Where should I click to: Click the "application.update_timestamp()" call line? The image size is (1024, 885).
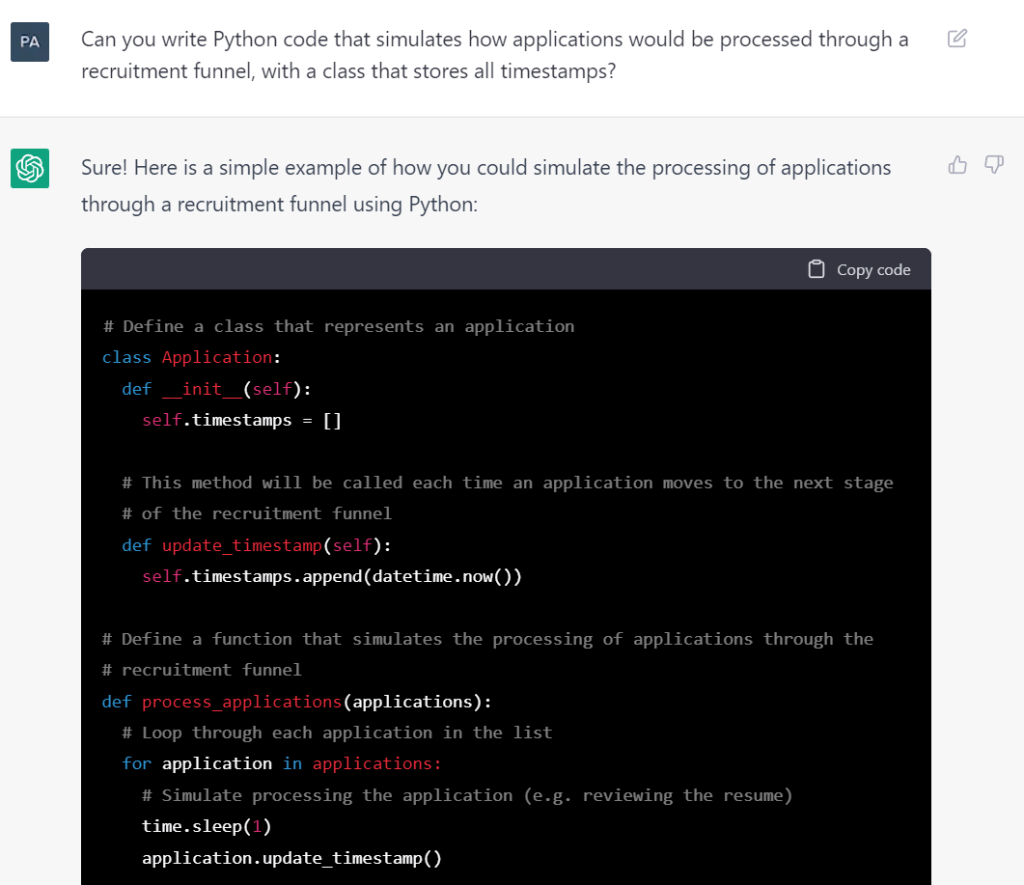291,857
